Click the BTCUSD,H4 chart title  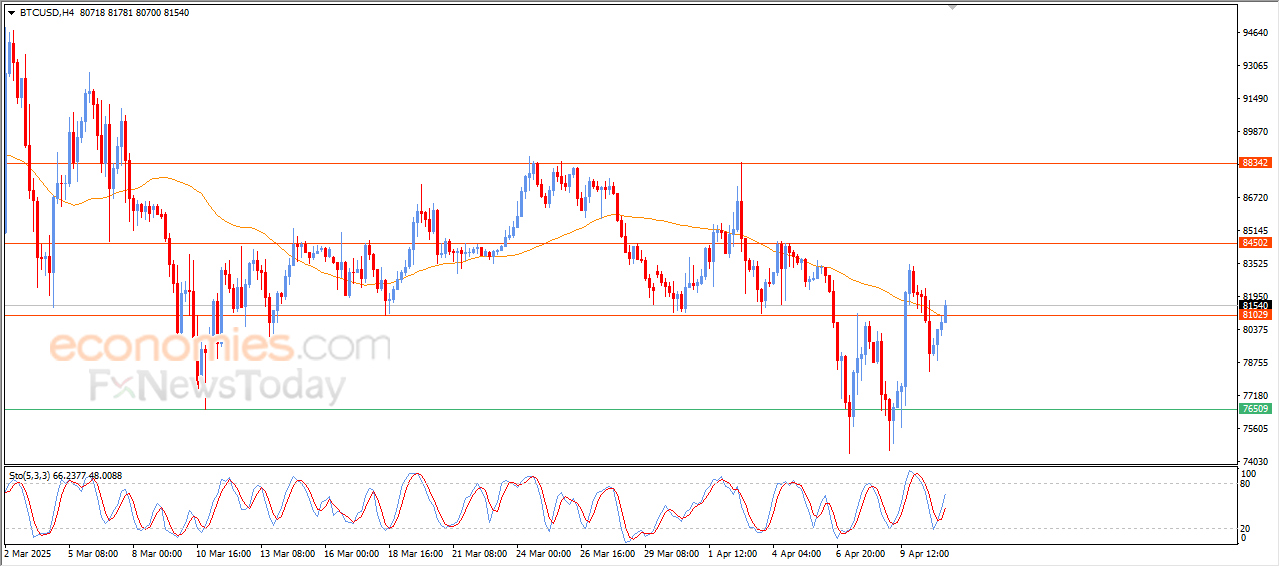(47, 13)
